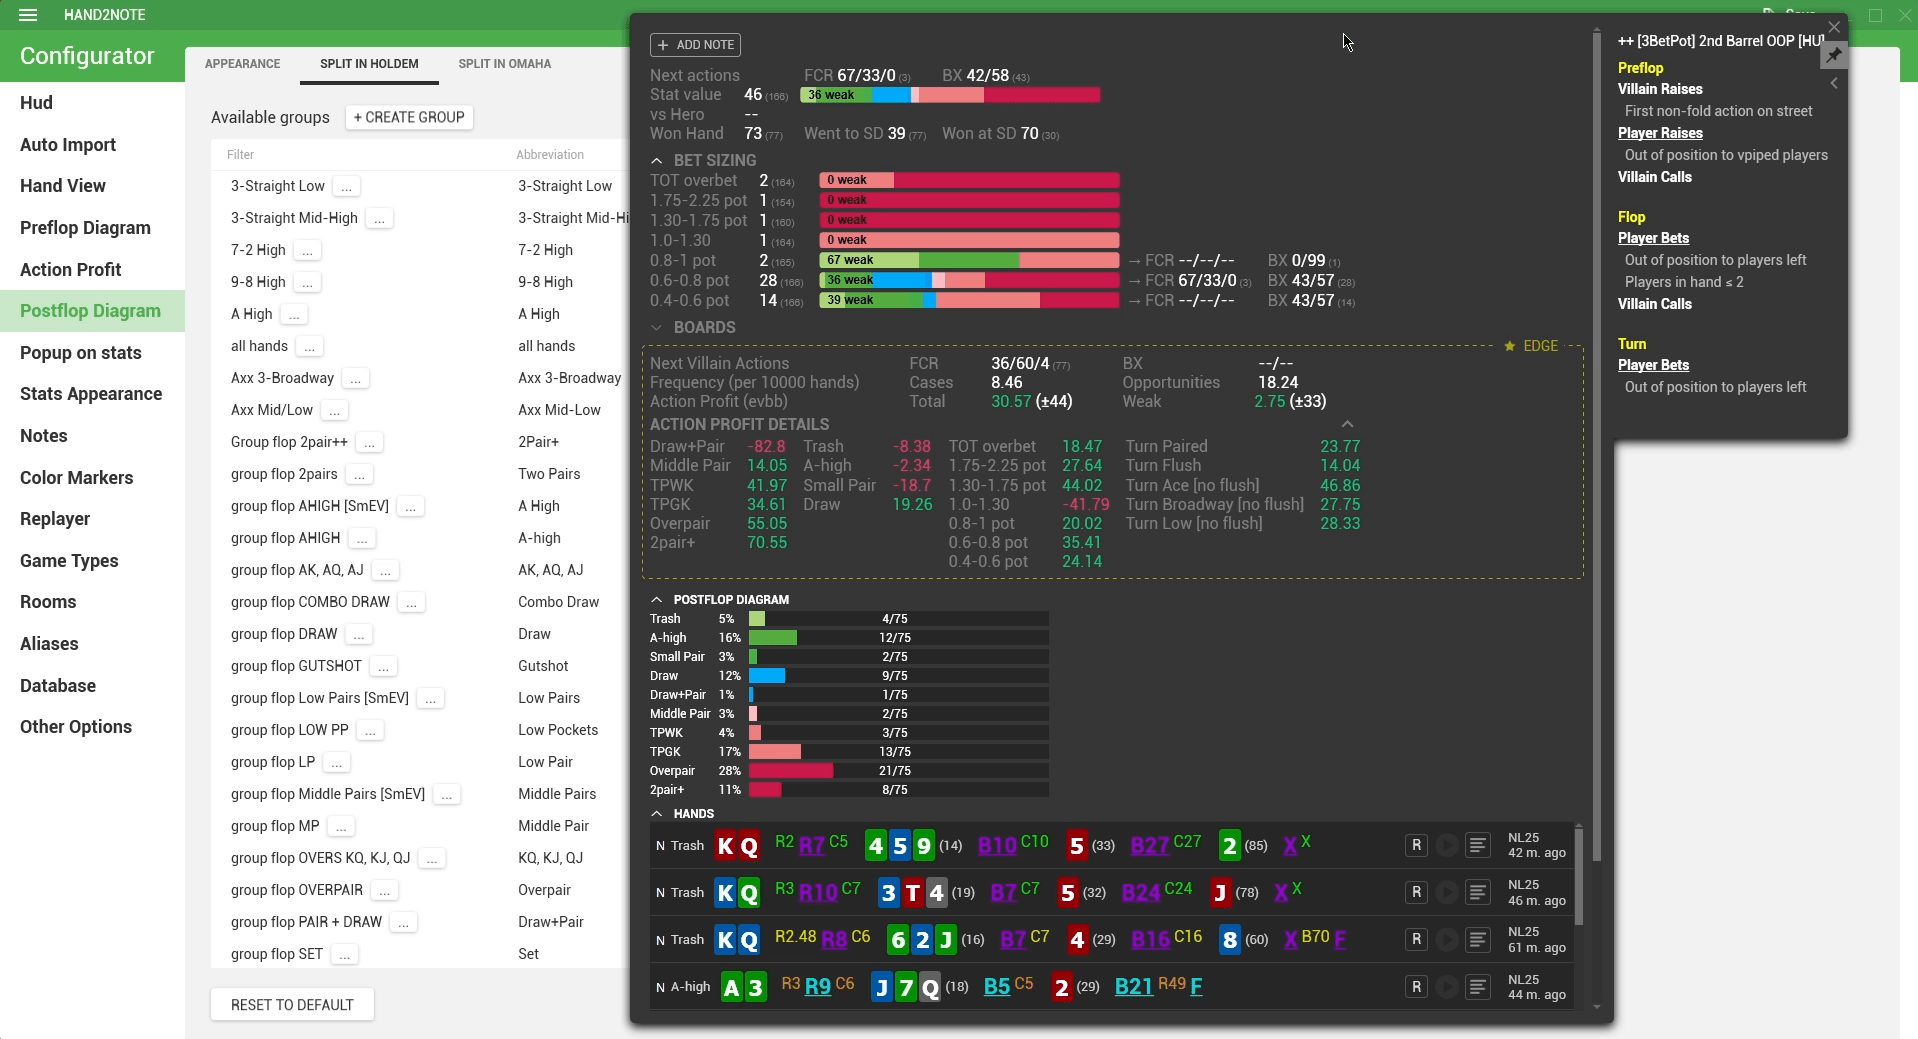Click R button on first Trash KQ hand

click(1416, 846)
